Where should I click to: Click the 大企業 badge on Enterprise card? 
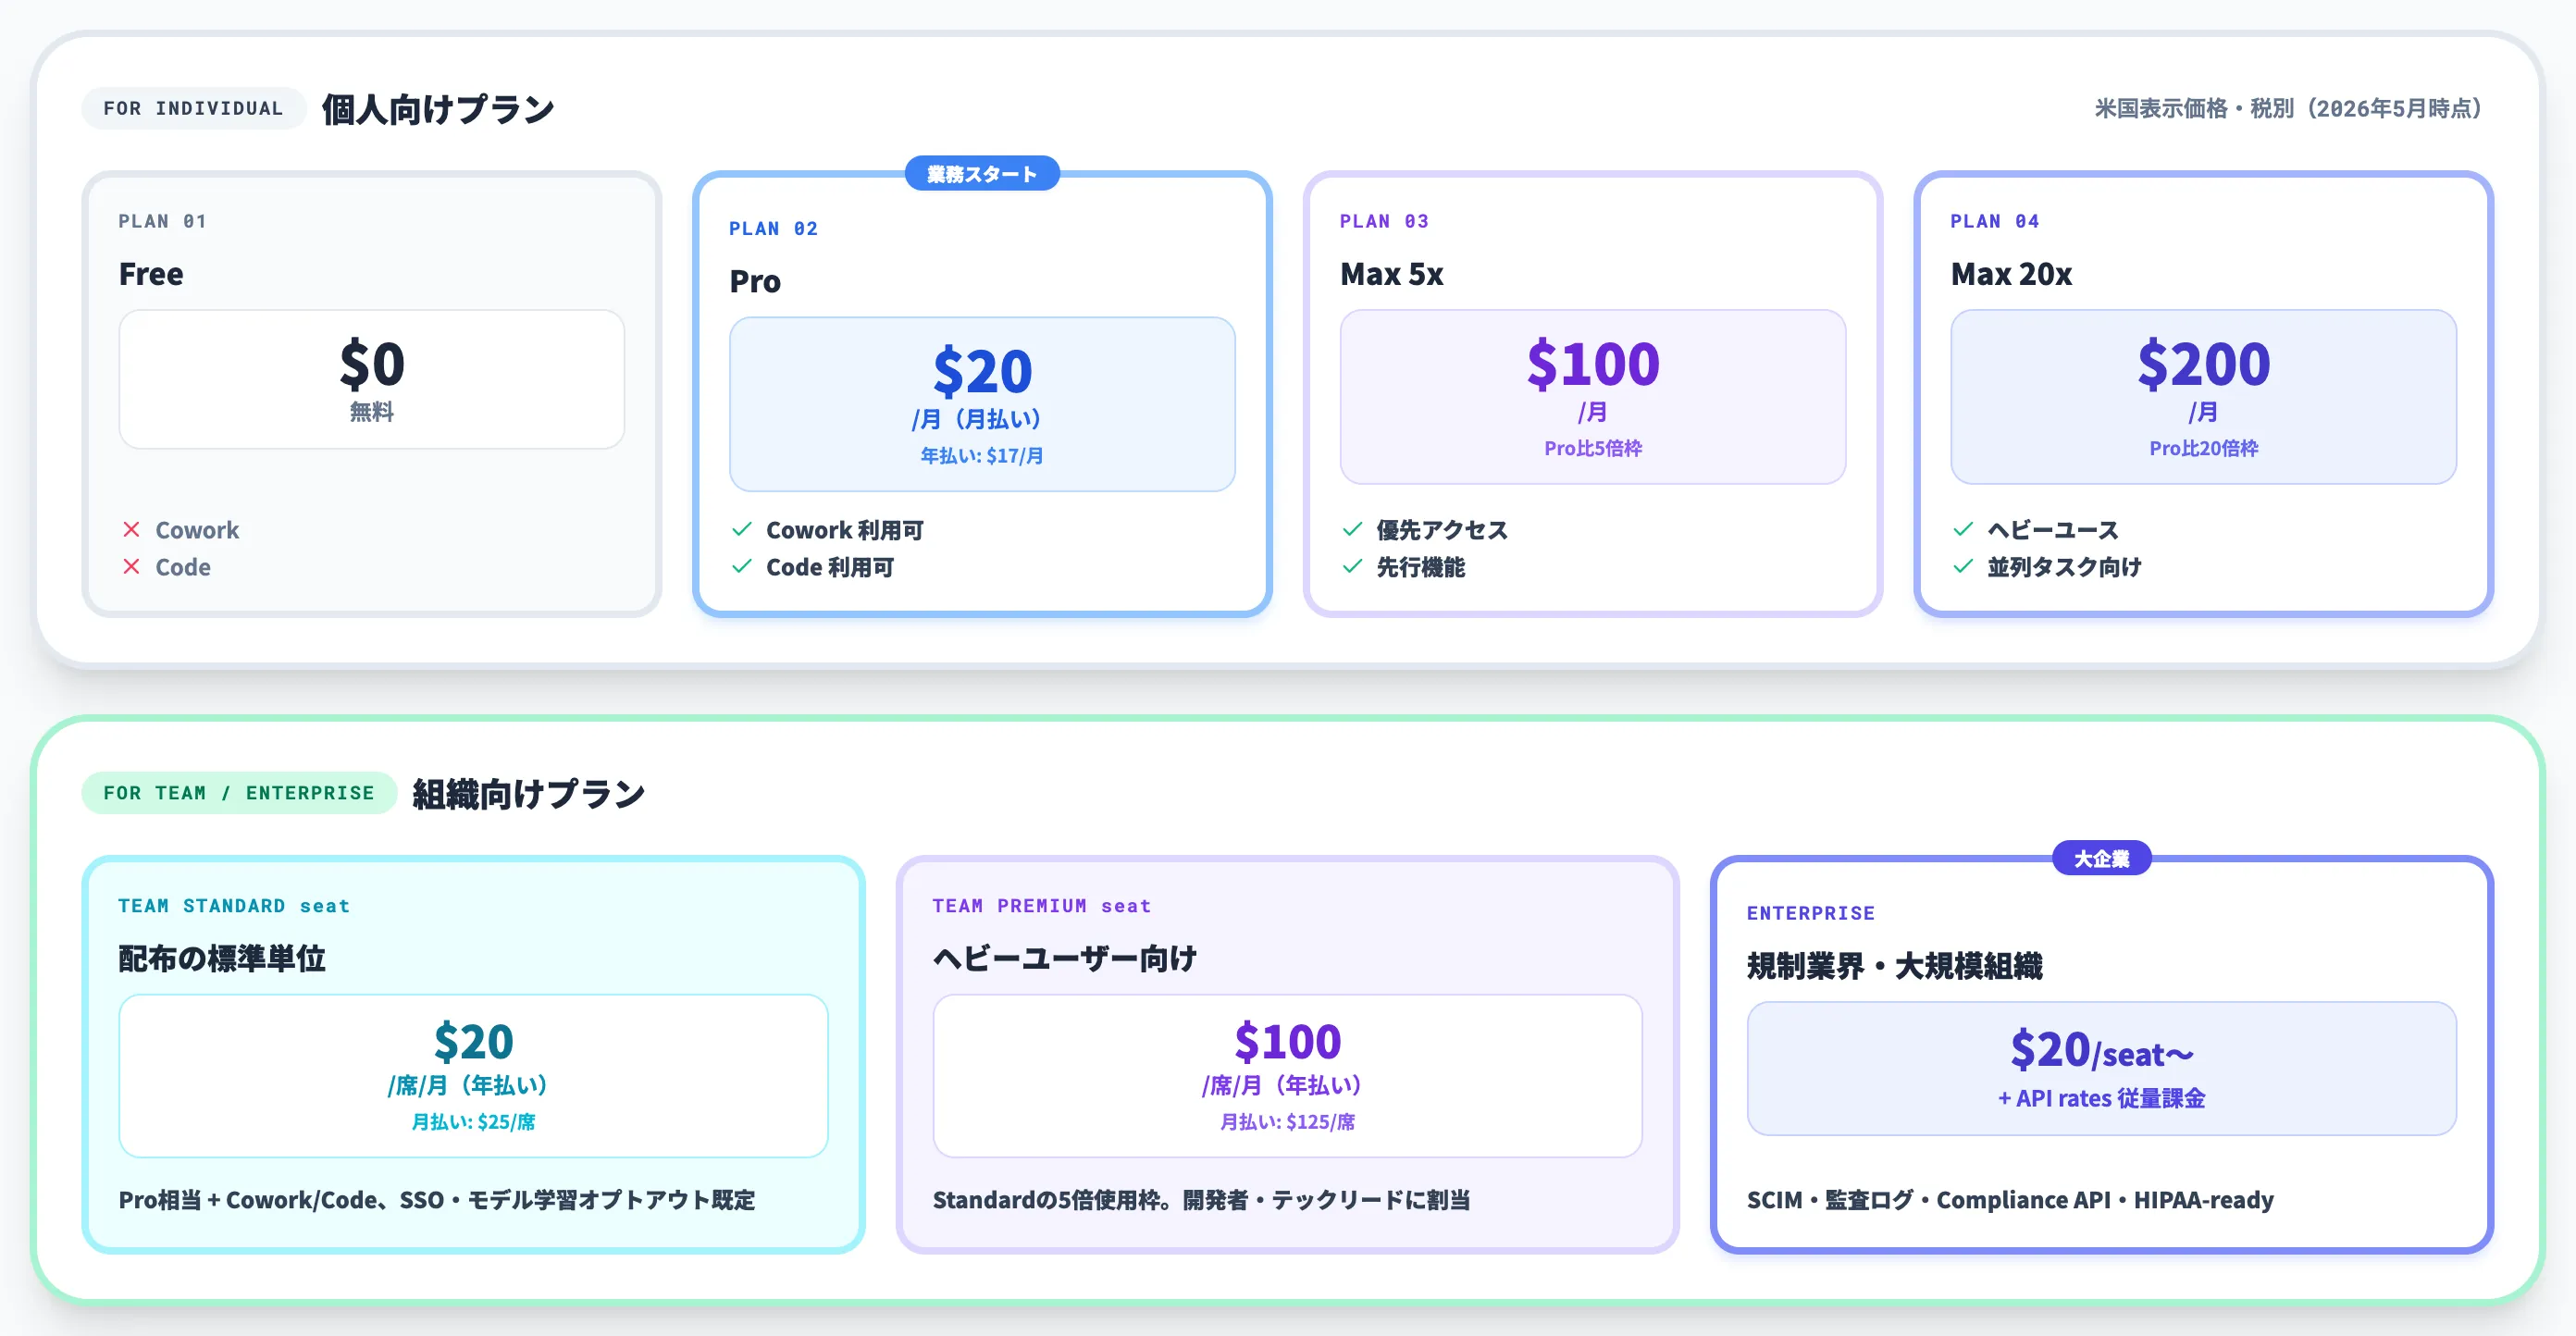click(x=2101, y=859)
